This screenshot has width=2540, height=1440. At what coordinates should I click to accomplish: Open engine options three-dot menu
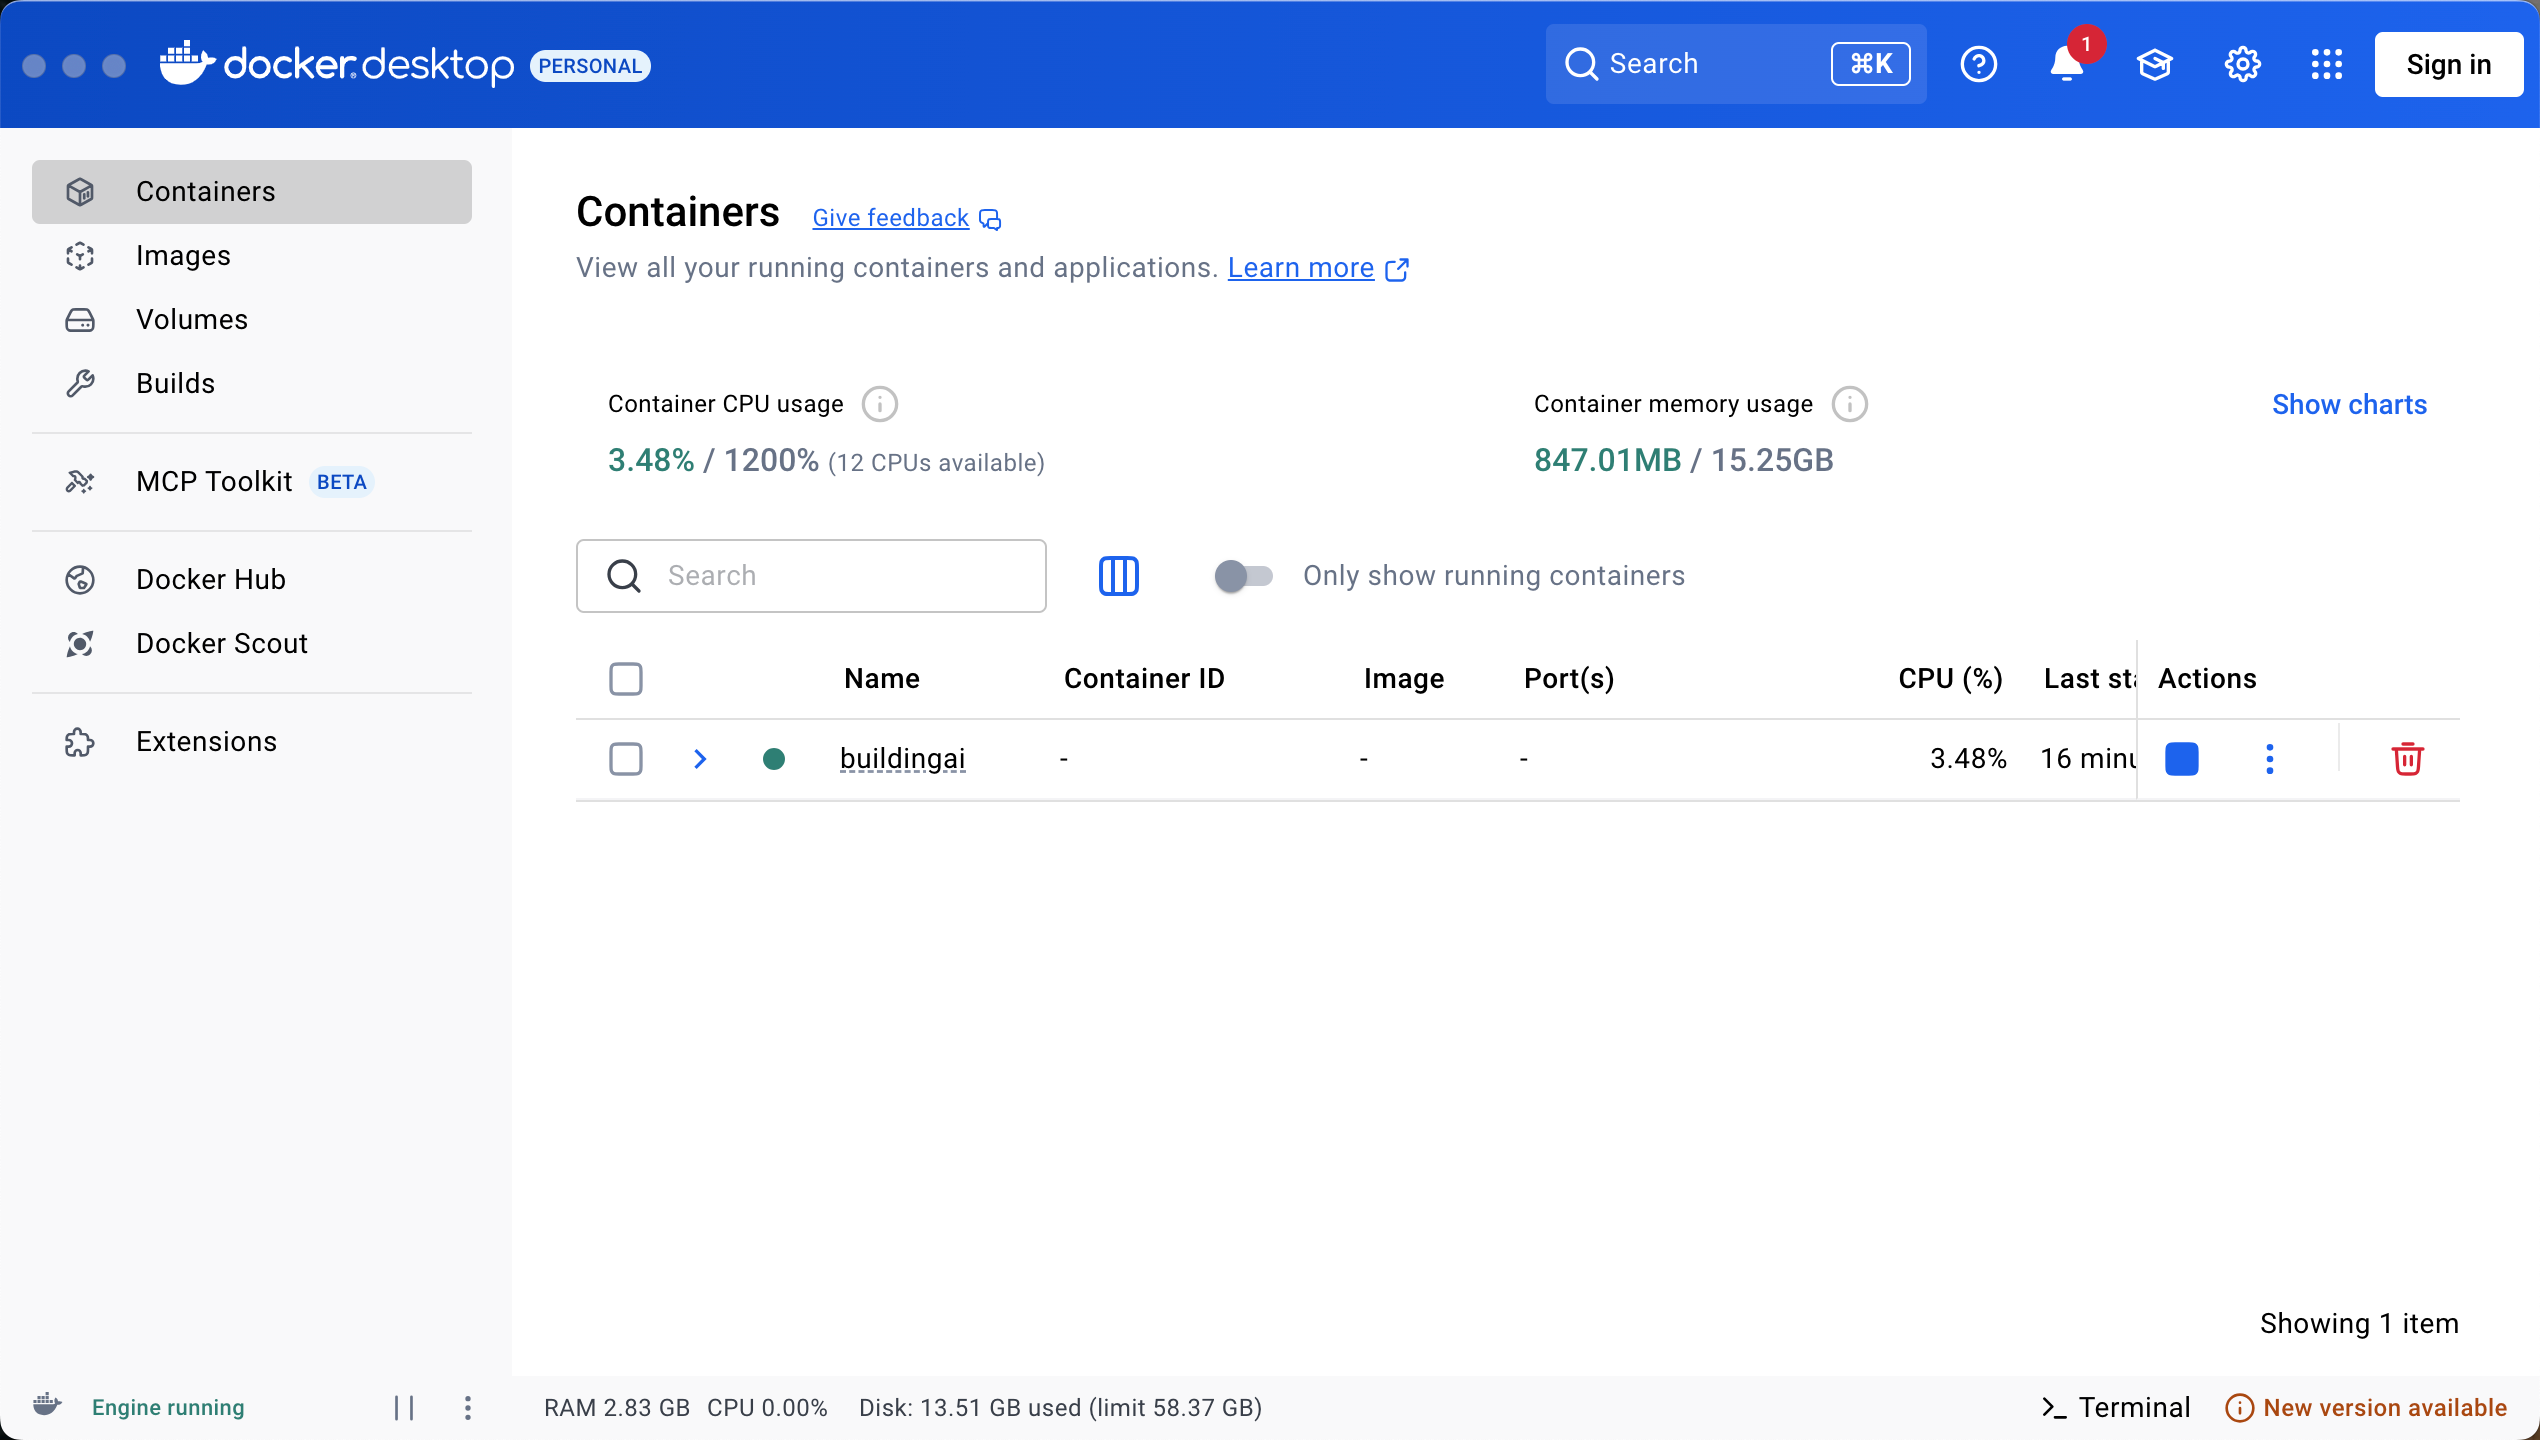(467, 1408)
